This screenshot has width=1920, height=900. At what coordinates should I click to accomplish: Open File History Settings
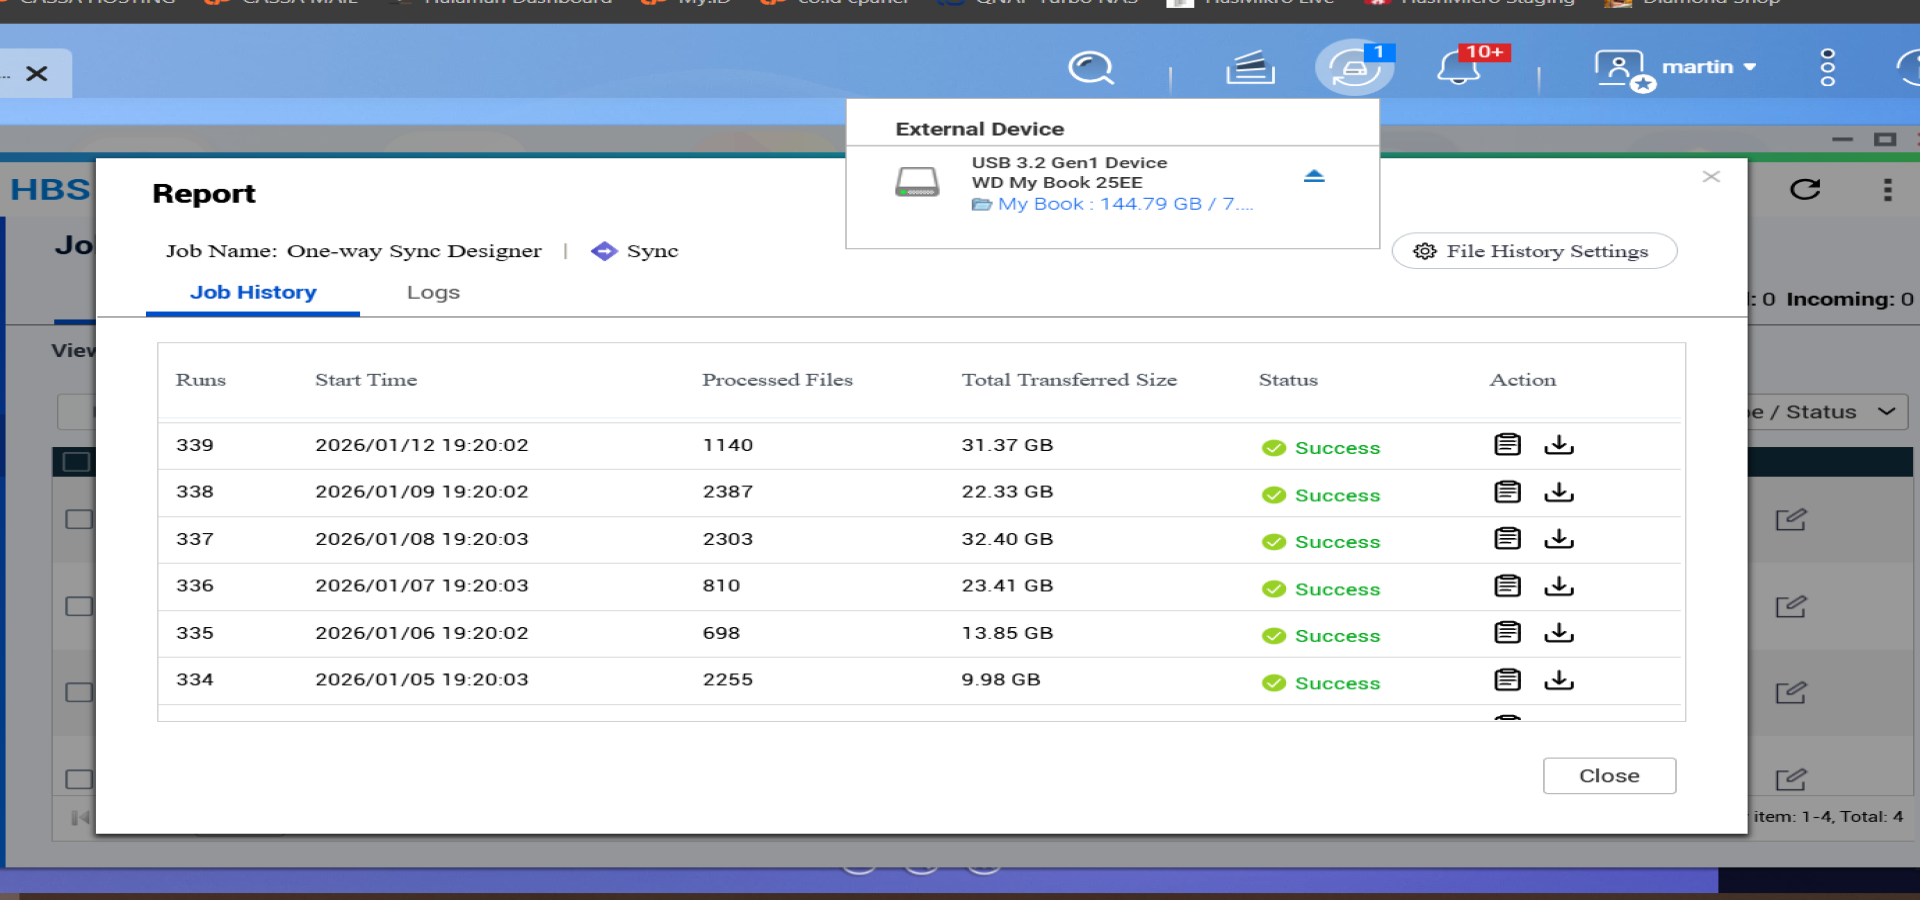click(x=1534, y=251)
